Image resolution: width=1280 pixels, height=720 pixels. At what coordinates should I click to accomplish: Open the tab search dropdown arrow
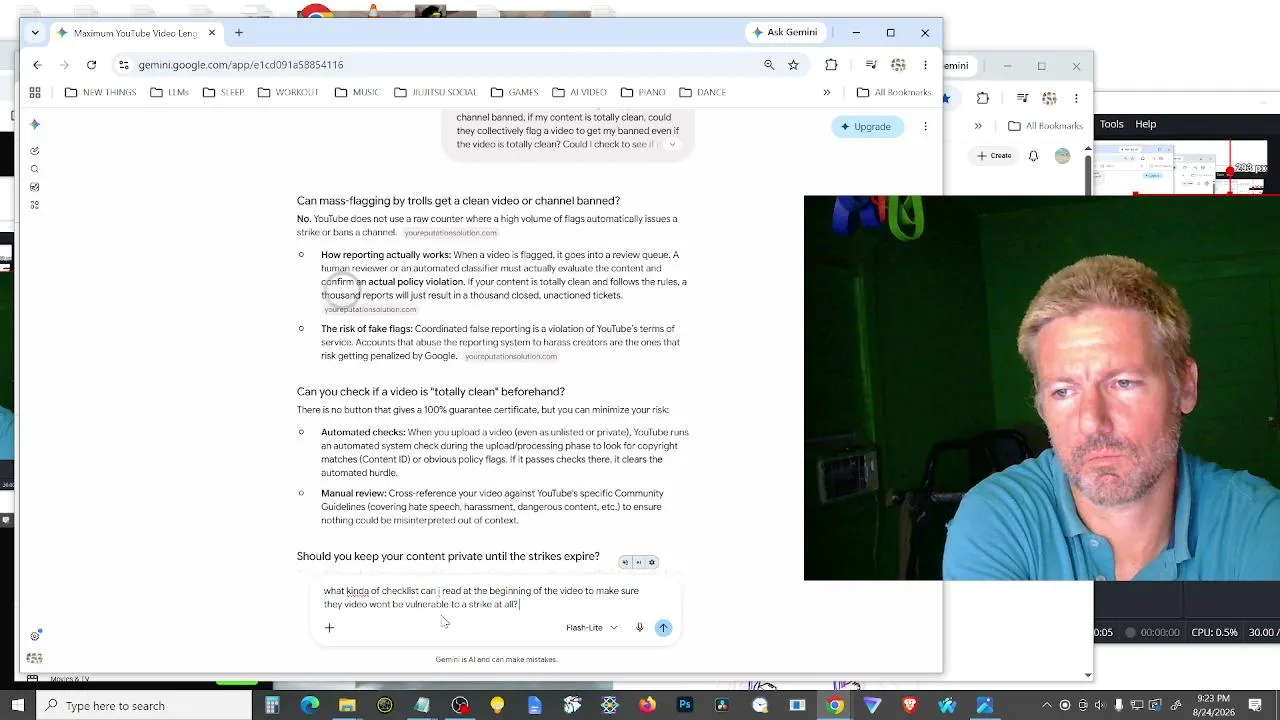click(x=35, y=33)
